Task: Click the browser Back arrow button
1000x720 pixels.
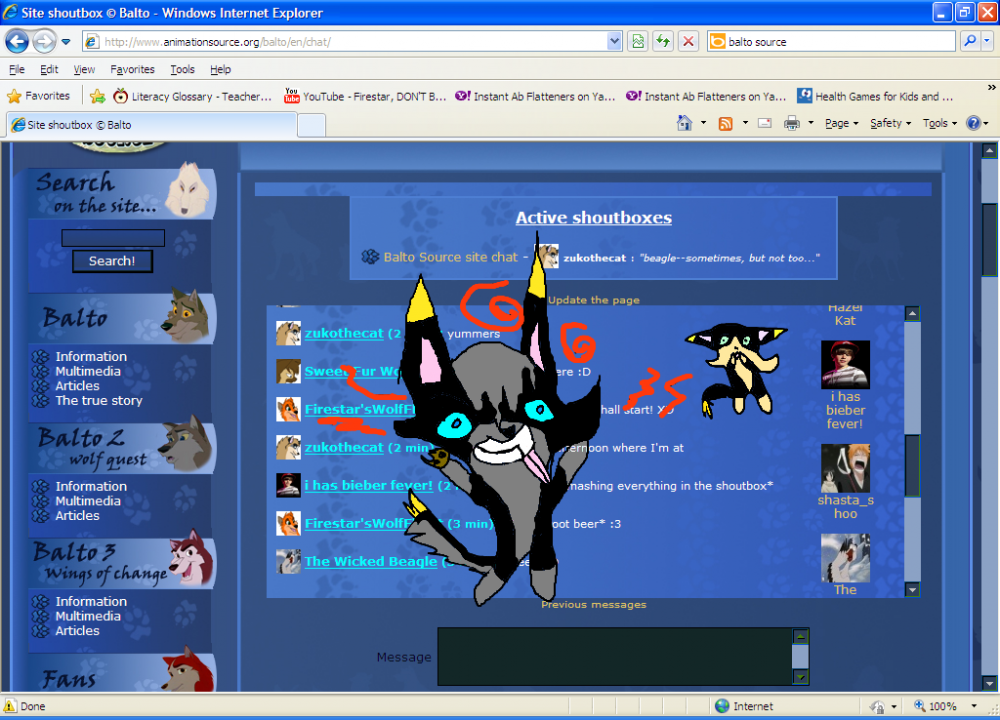Action: [x=17, y=42]
